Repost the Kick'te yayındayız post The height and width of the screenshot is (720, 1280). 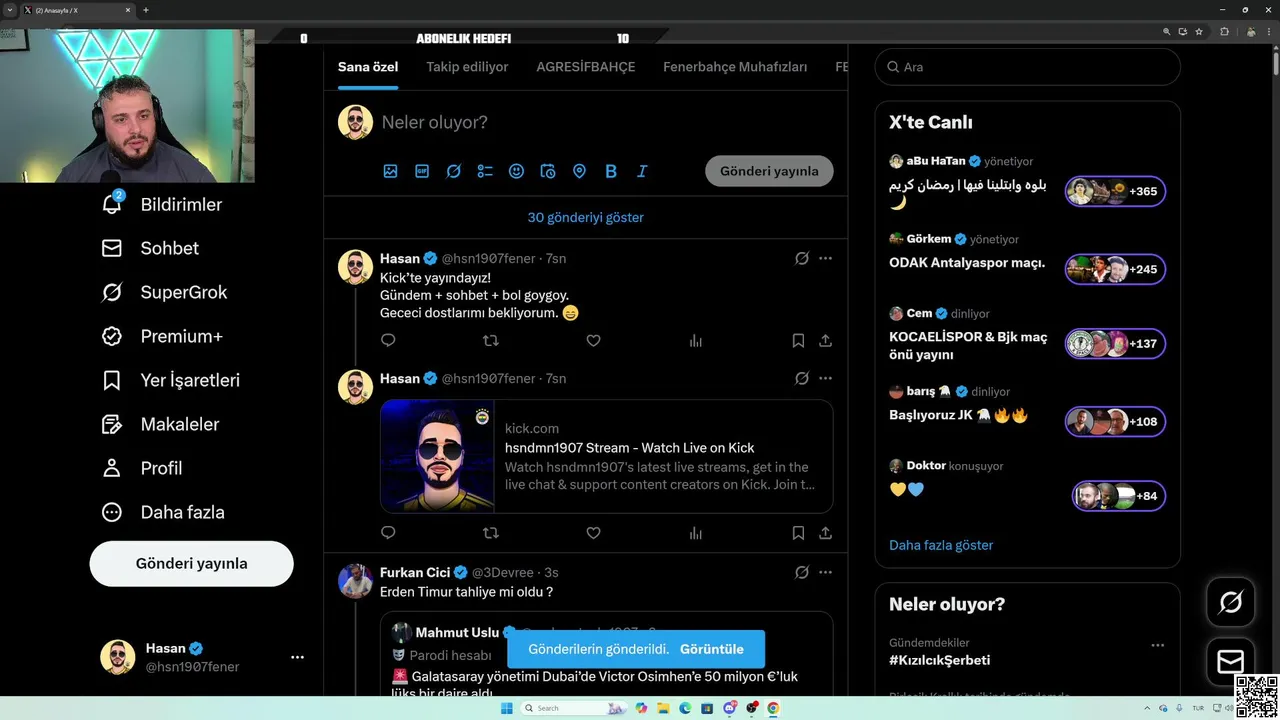pos(490,340)
